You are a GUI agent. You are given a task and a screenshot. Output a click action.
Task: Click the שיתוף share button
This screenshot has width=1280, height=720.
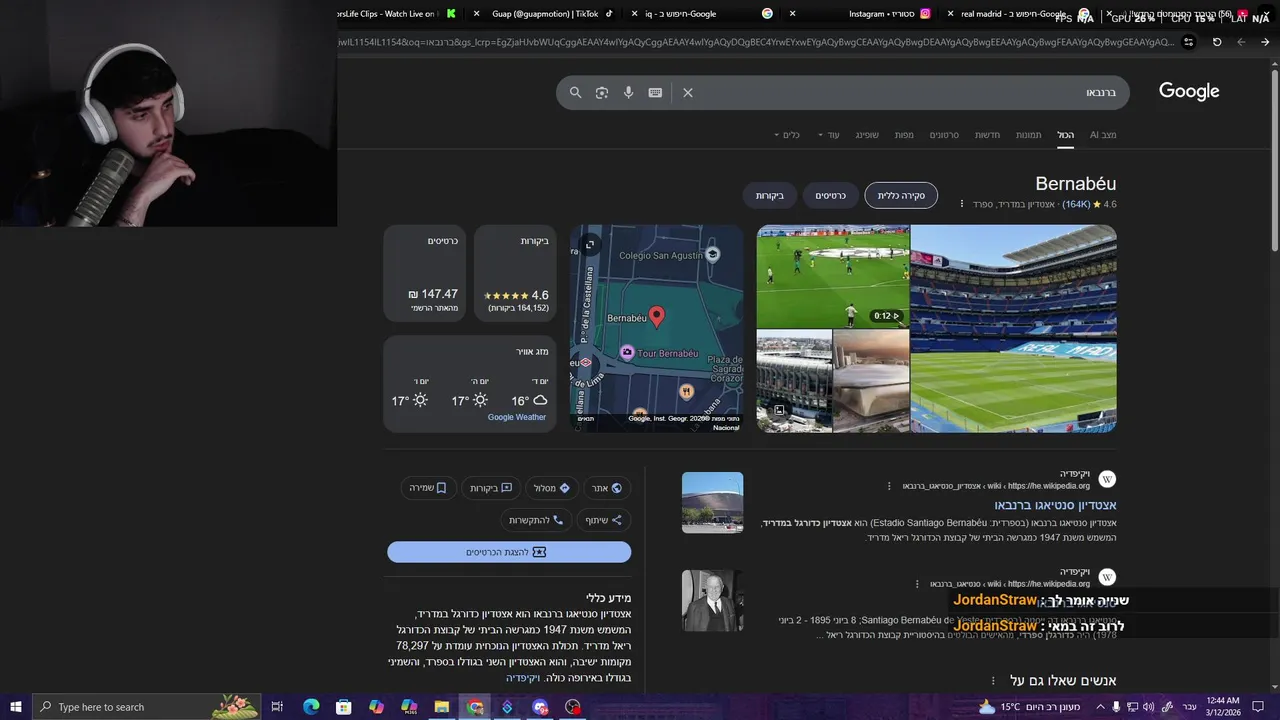[603, 520]
